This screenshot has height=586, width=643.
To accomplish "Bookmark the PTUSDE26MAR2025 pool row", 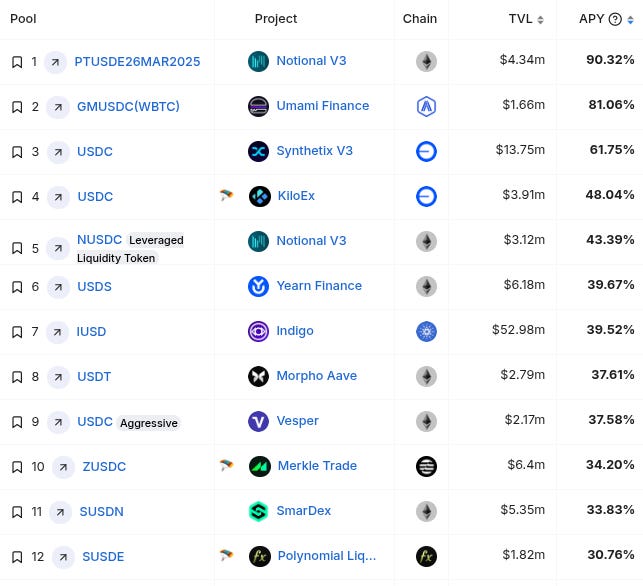I will pyautogui.click(x=17, y=62).
